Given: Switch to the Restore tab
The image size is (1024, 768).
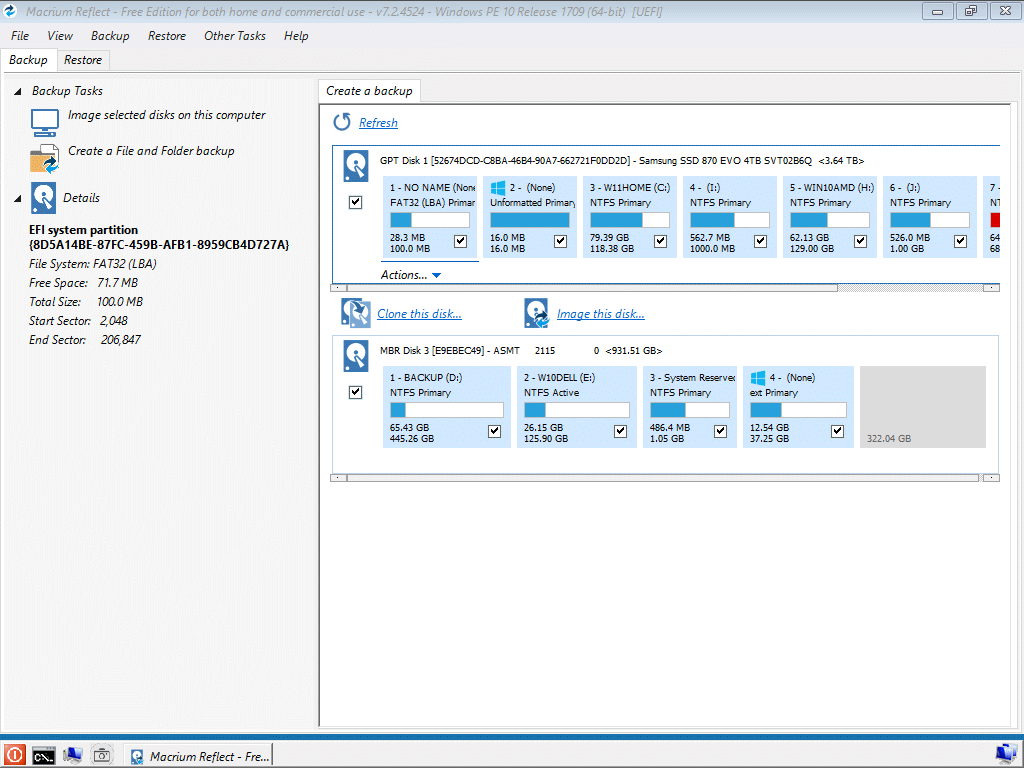Looking at the screenshot, I should coord(83,60).
